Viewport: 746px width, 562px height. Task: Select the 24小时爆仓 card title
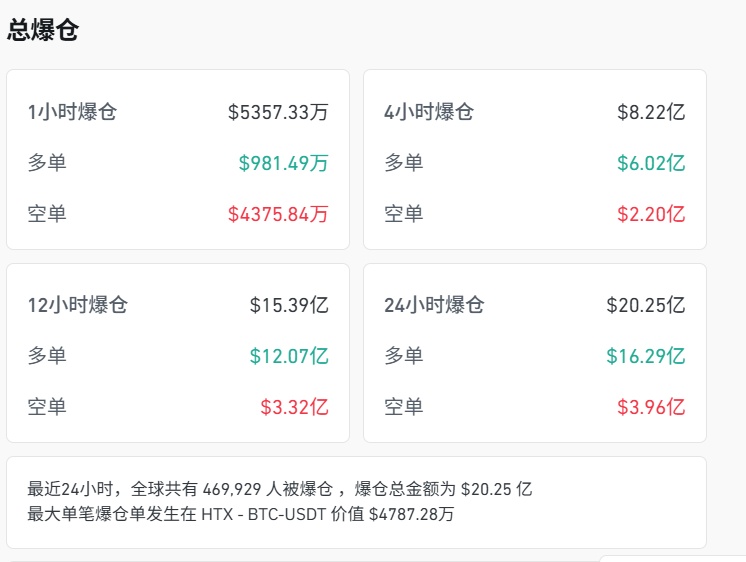tap(434, 305)
